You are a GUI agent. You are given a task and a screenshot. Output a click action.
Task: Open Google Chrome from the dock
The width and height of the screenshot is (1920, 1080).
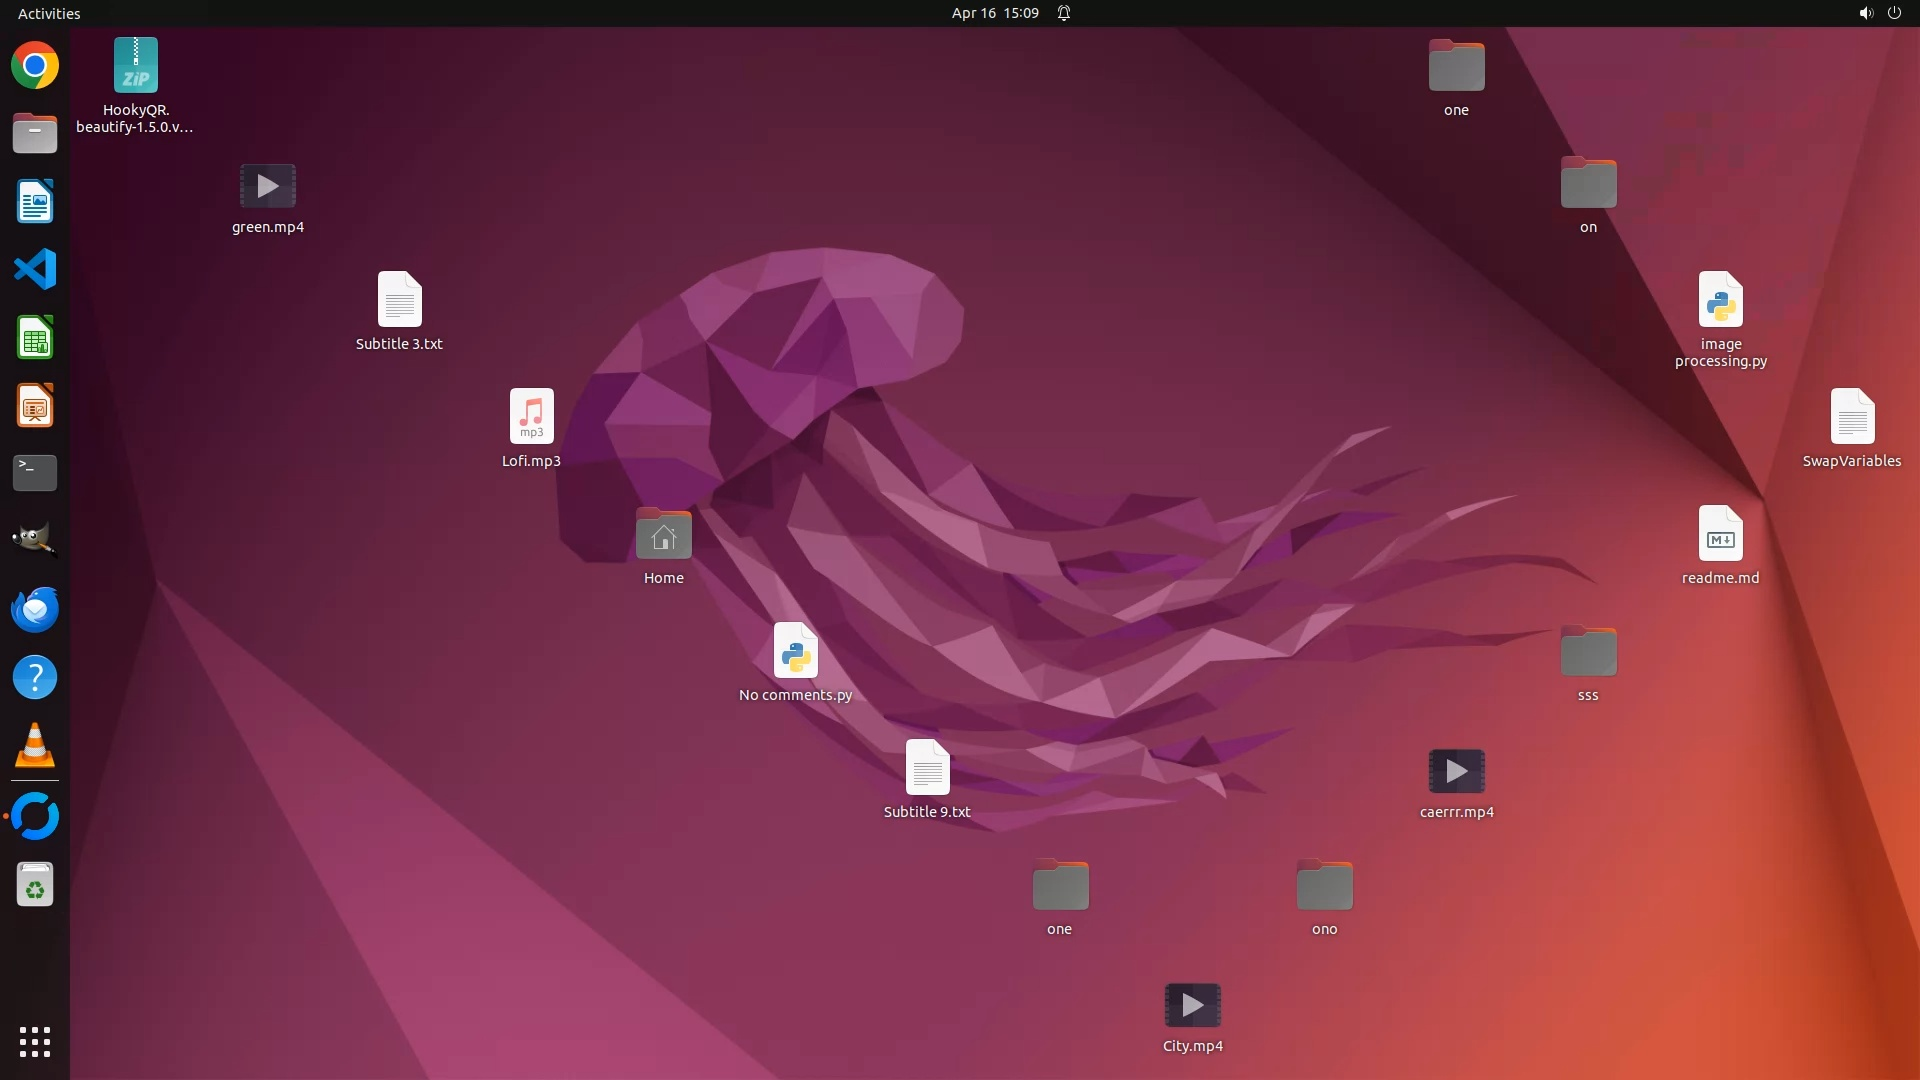[35, 66]
